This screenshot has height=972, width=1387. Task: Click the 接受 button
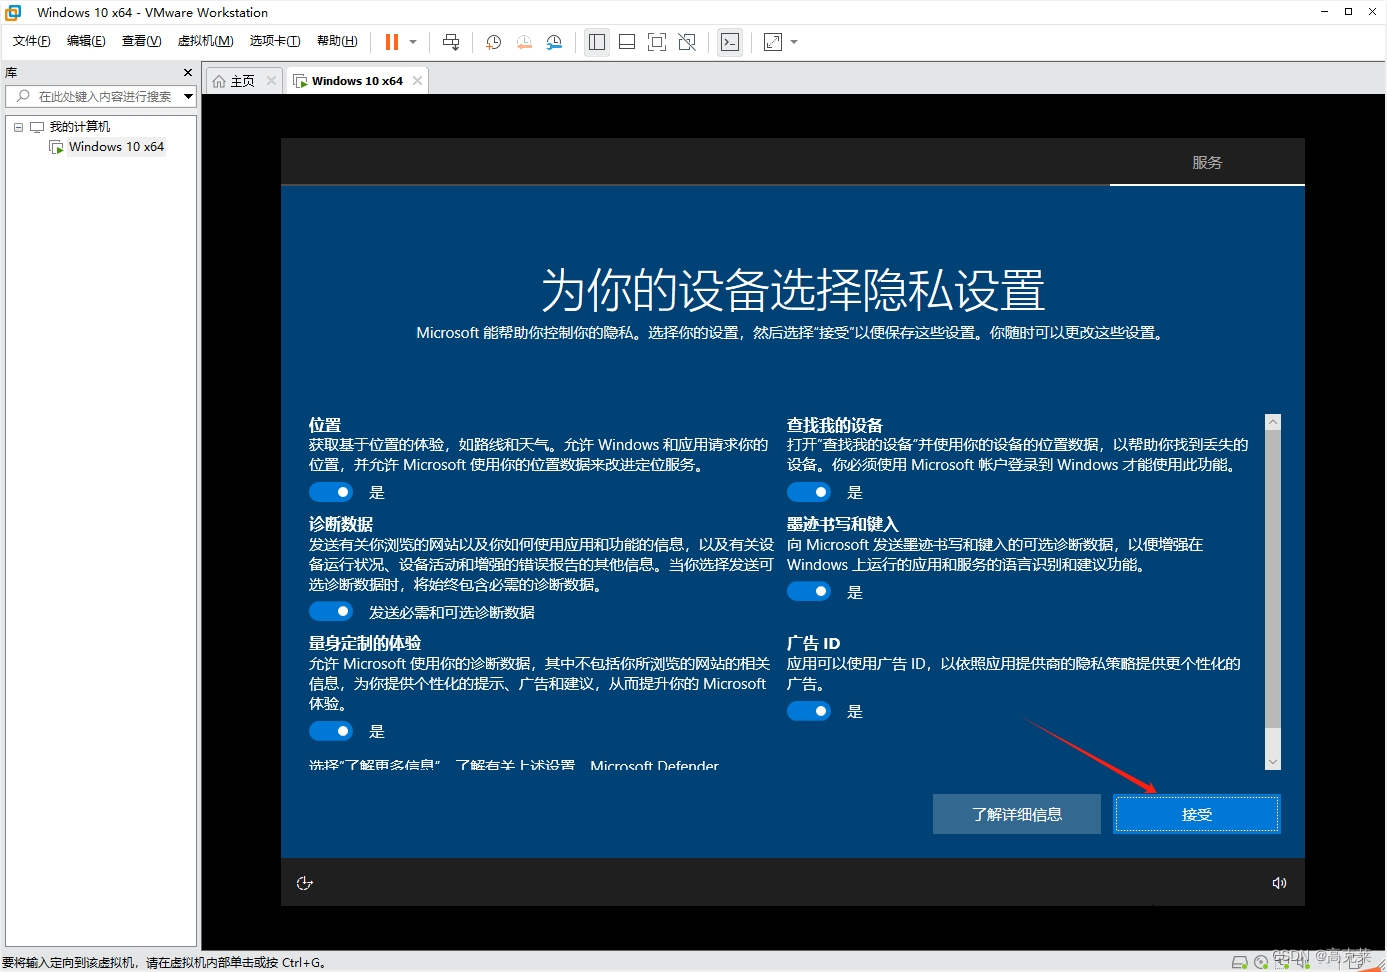(1197, 814)
